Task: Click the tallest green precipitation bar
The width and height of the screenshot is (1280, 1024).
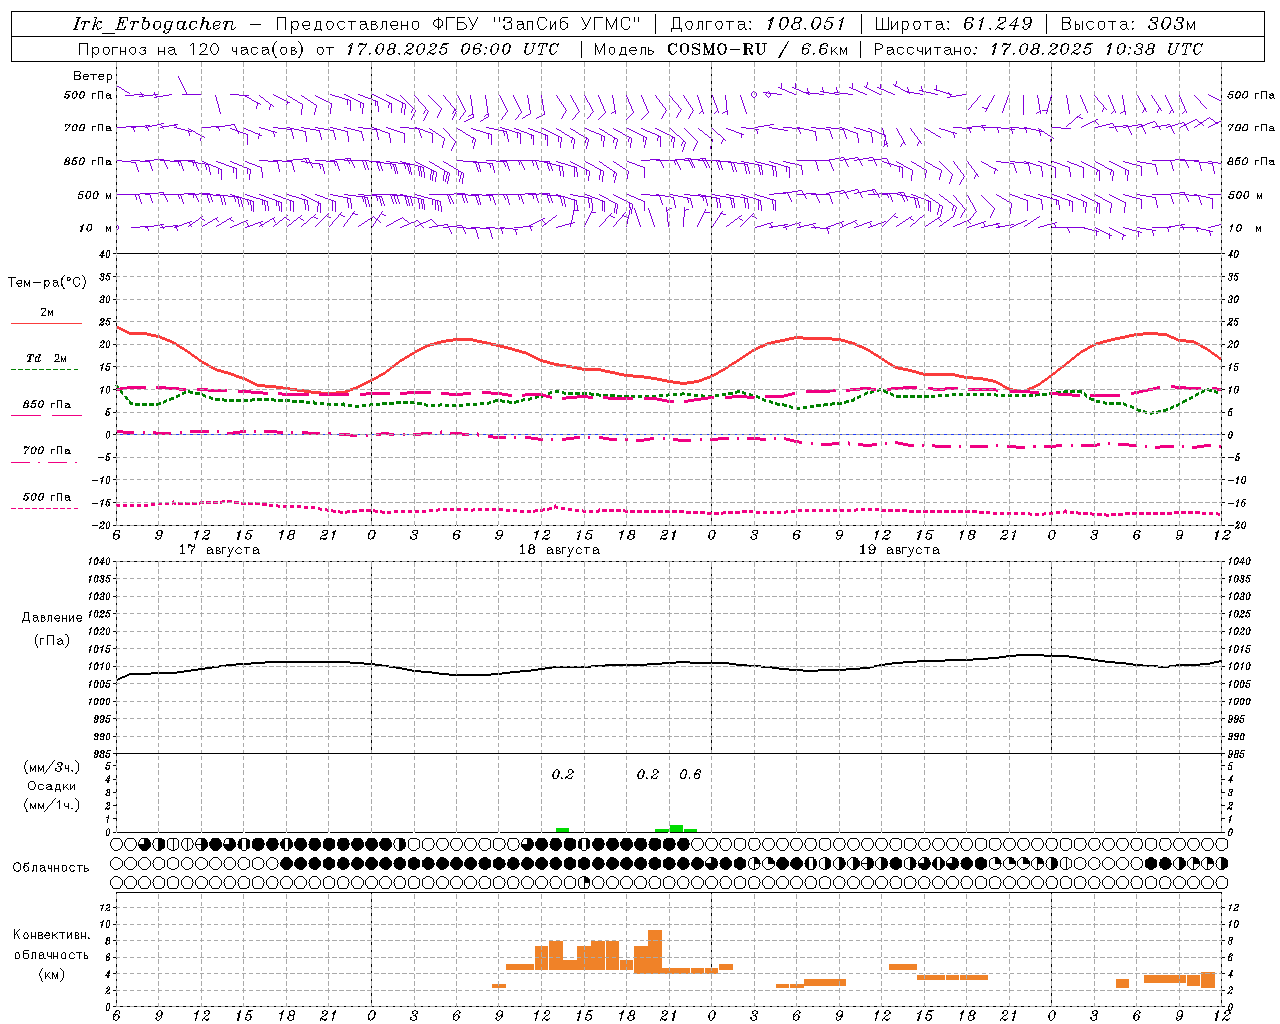Action: 676,828
